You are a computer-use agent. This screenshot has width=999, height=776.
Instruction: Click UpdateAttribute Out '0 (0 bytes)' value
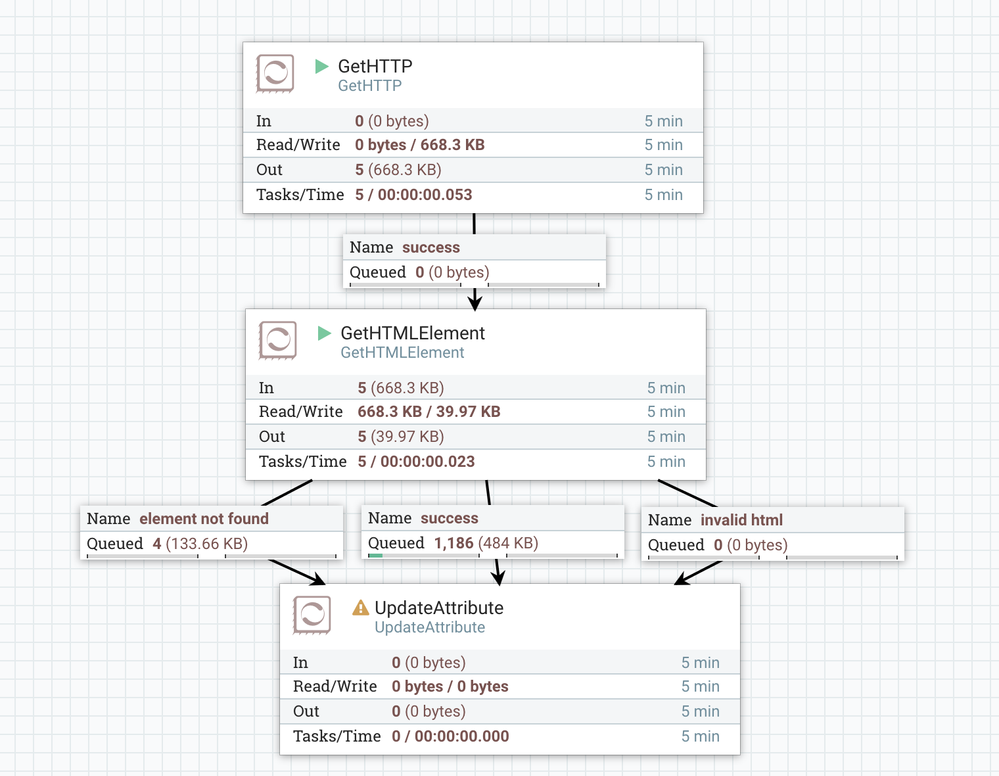(429, 712)
